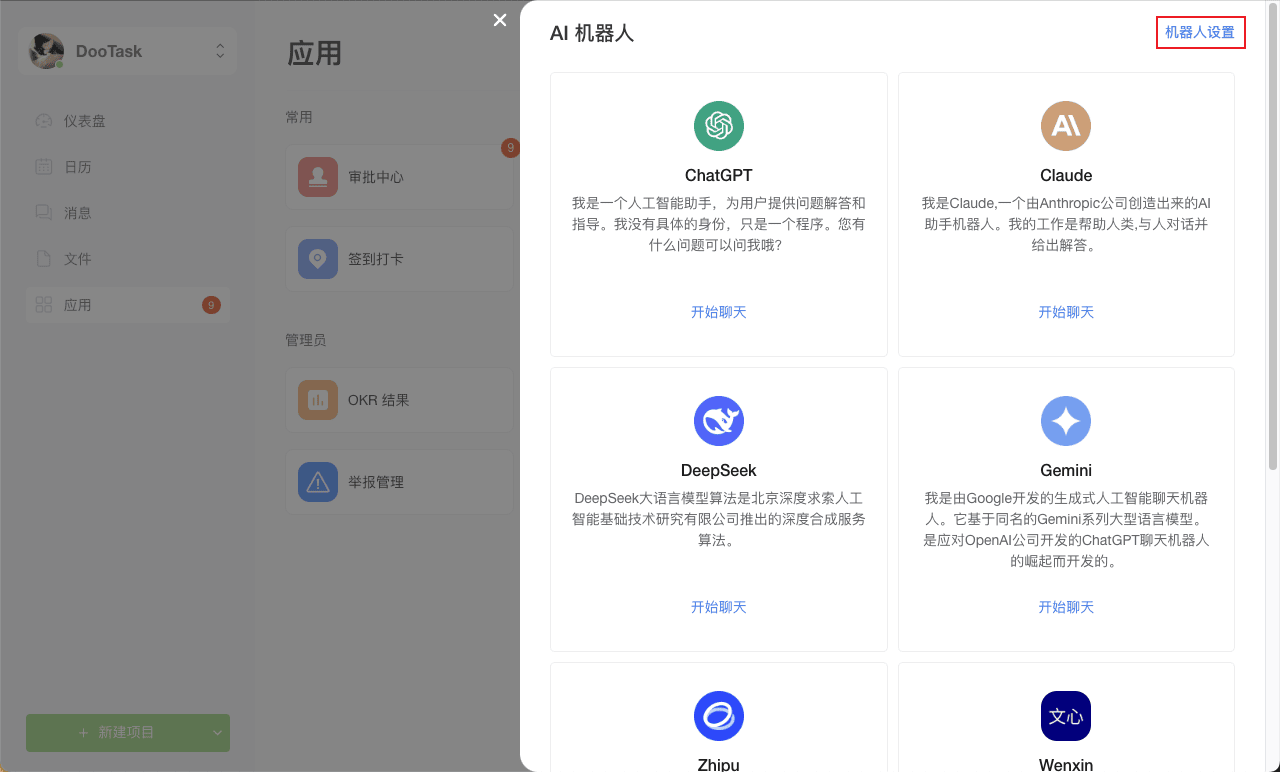The image size is (1280, 772).
Task: Click the Wenxin 文心 icon
Action: (1066, 716)
